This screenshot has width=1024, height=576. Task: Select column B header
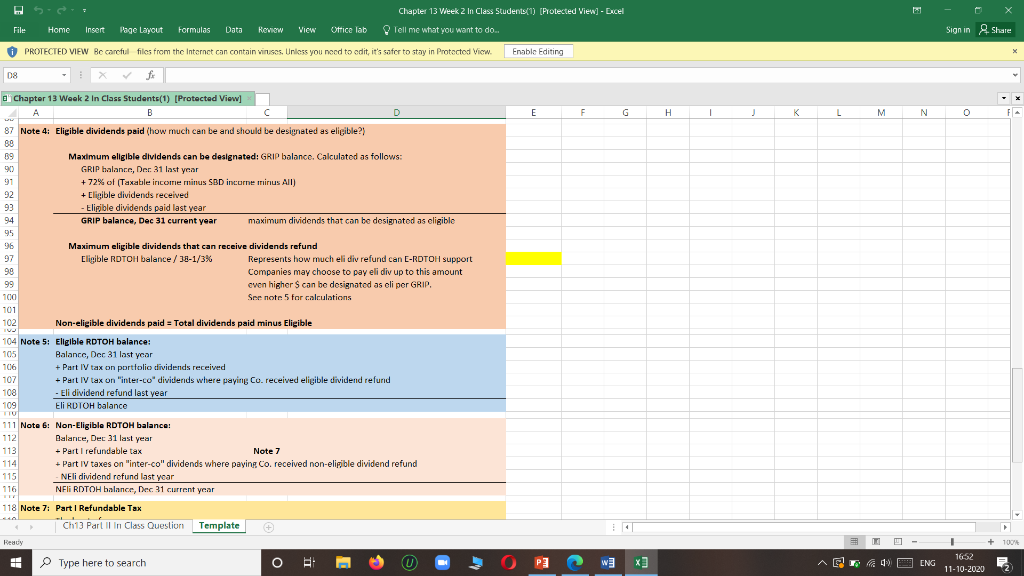(150, 113)
